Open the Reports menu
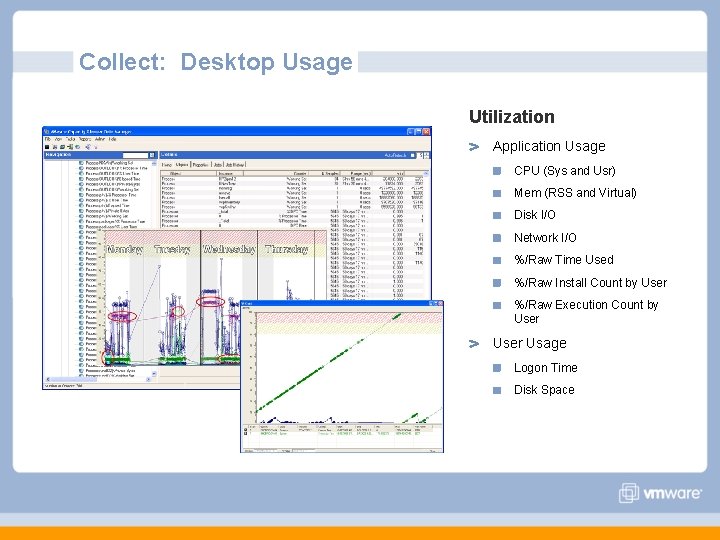The height and width of the screenshot is (540, 720). pos(85,139)
